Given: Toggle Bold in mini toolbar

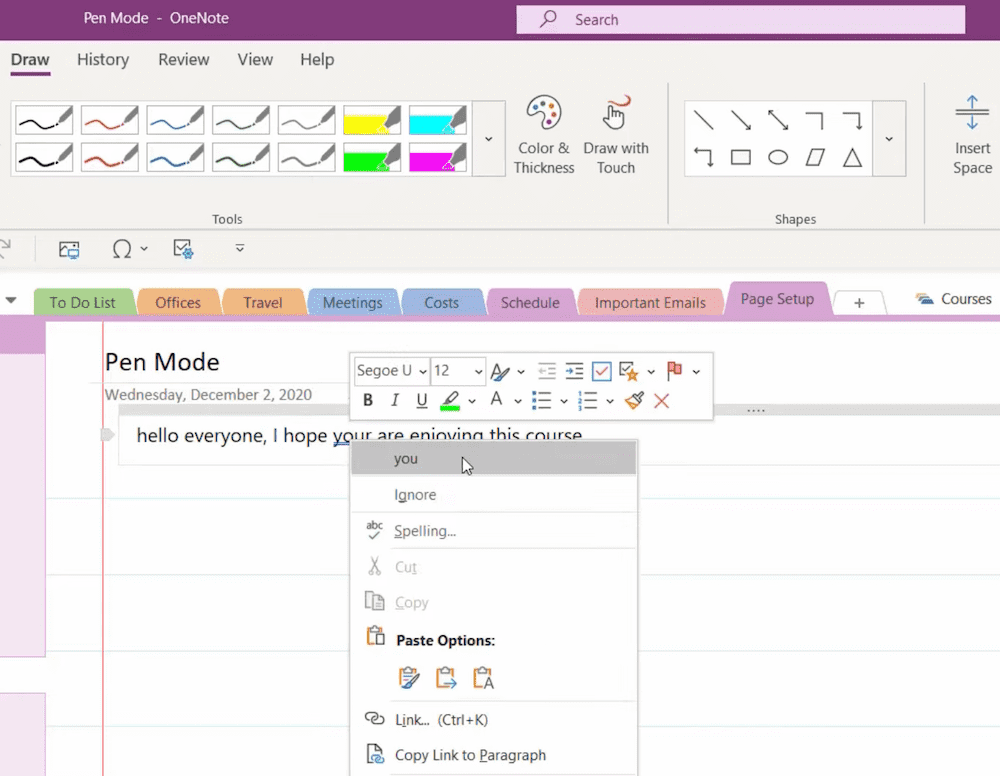Looking at the screenshot, I should [x=368, y=400].
